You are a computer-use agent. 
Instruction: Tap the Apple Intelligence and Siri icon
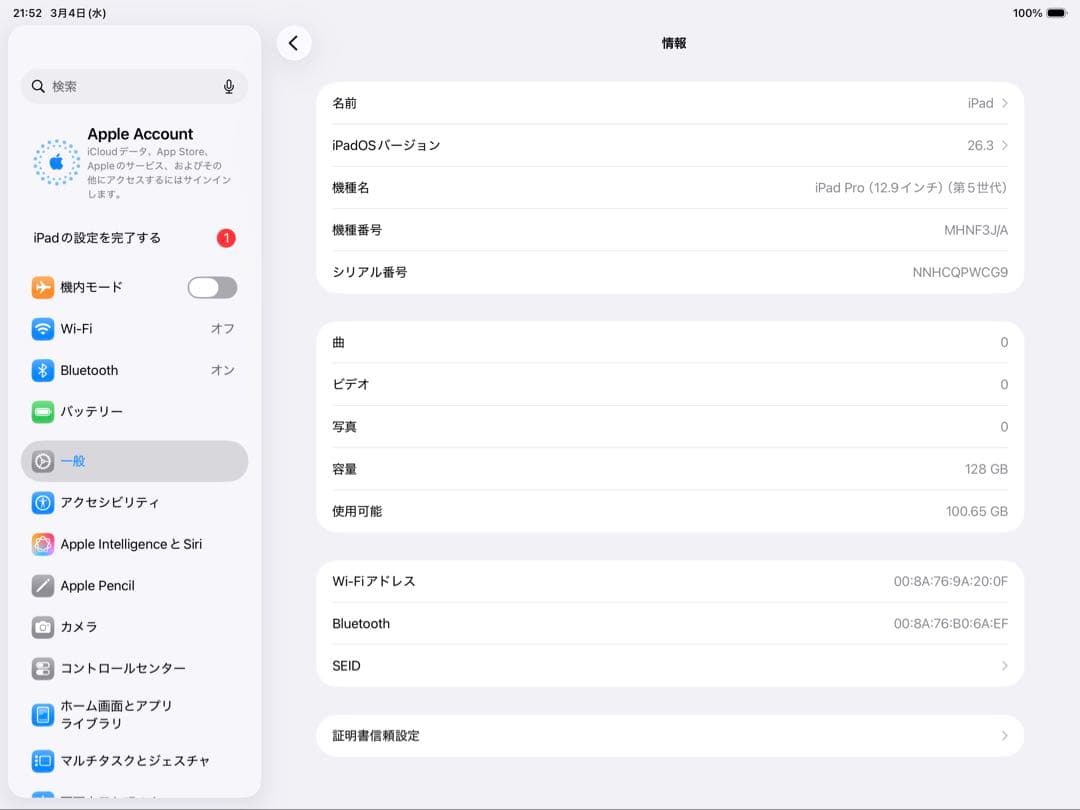pyautogui.click(x=43, y=544)
